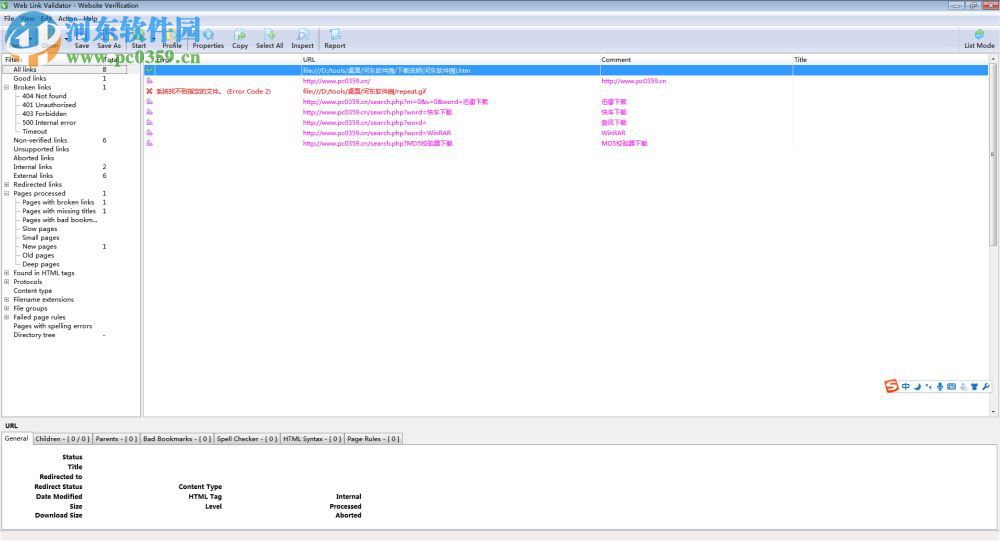Select the 403 Forbidden filter
The height and width of the screenshot is (541, 1000).
[x=44, y=114]
